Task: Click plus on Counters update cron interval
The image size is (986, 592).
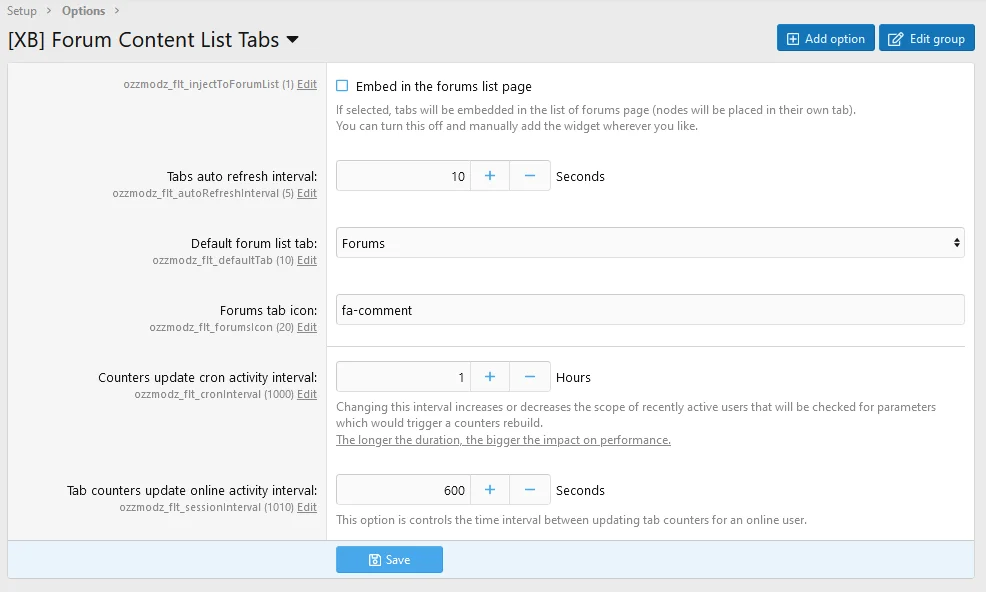Action: [x=490, y=377]
